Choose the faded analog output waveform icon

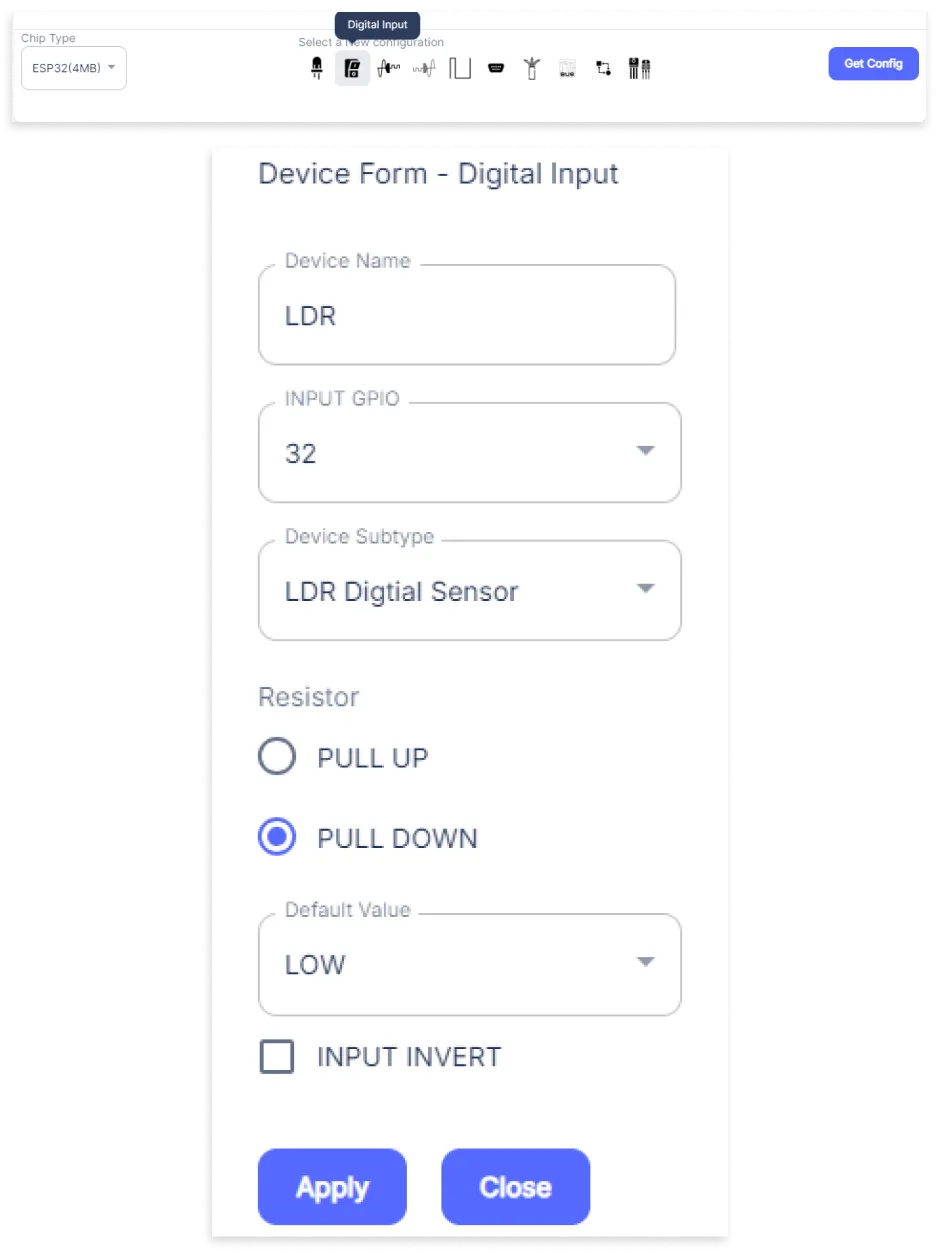point(424,68)
